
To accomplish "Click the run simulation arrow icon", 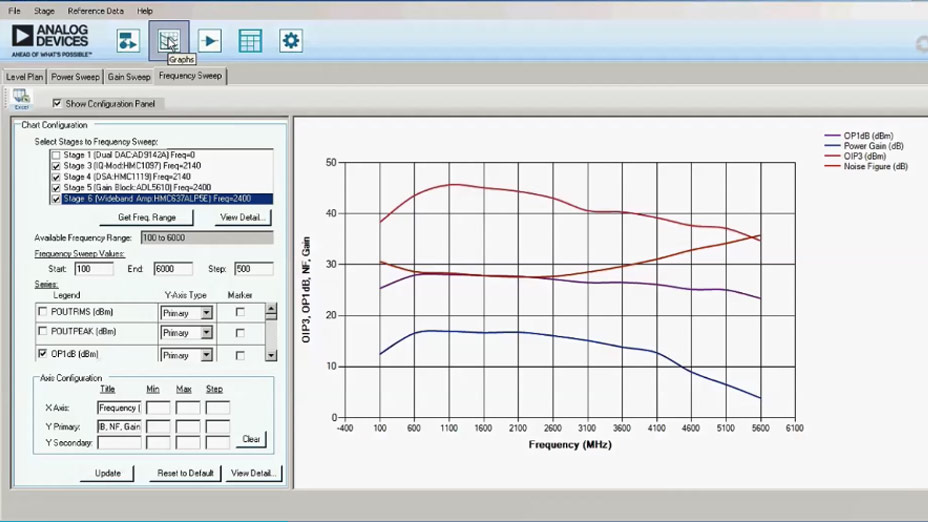I will (210, 41).
